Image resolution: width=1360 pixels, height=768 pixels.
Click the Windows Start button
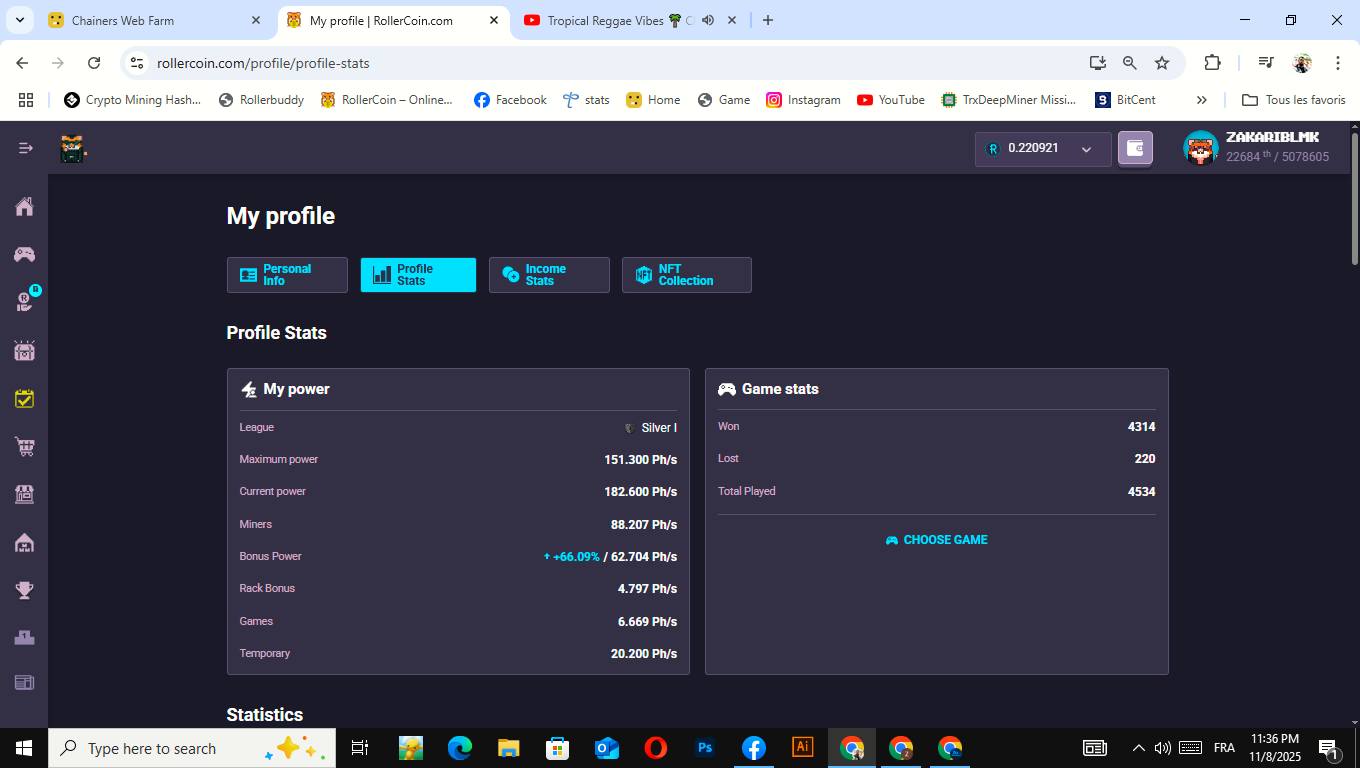pyautogui.click(x=24, y=748)
